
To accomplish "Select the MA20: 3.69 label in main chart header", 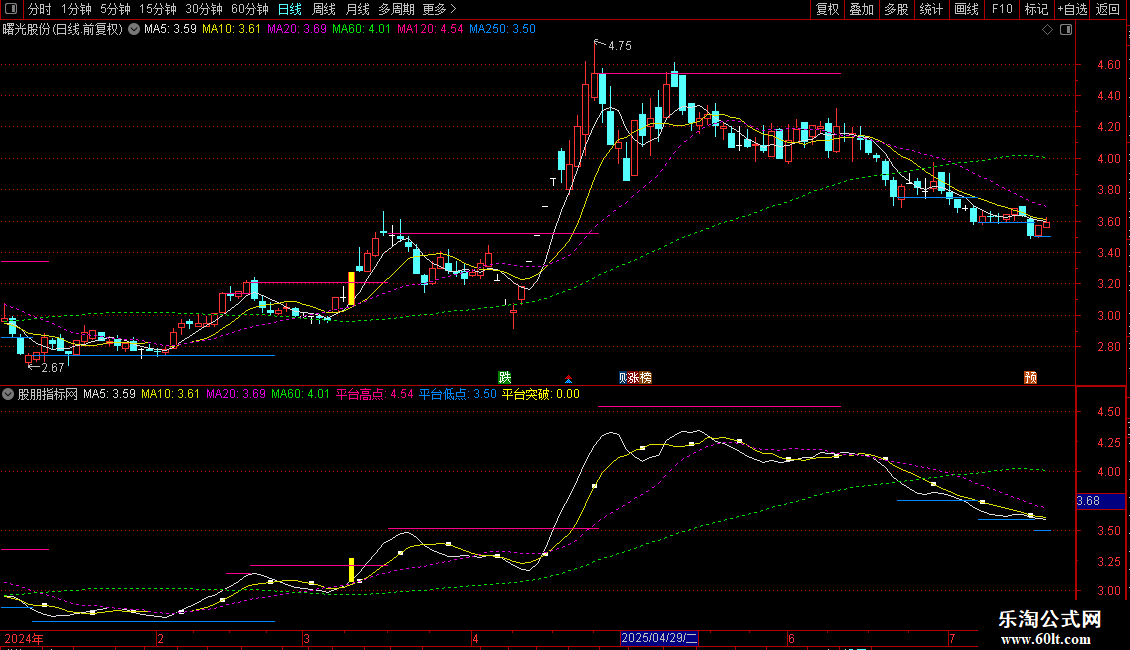I will point(297,30).
